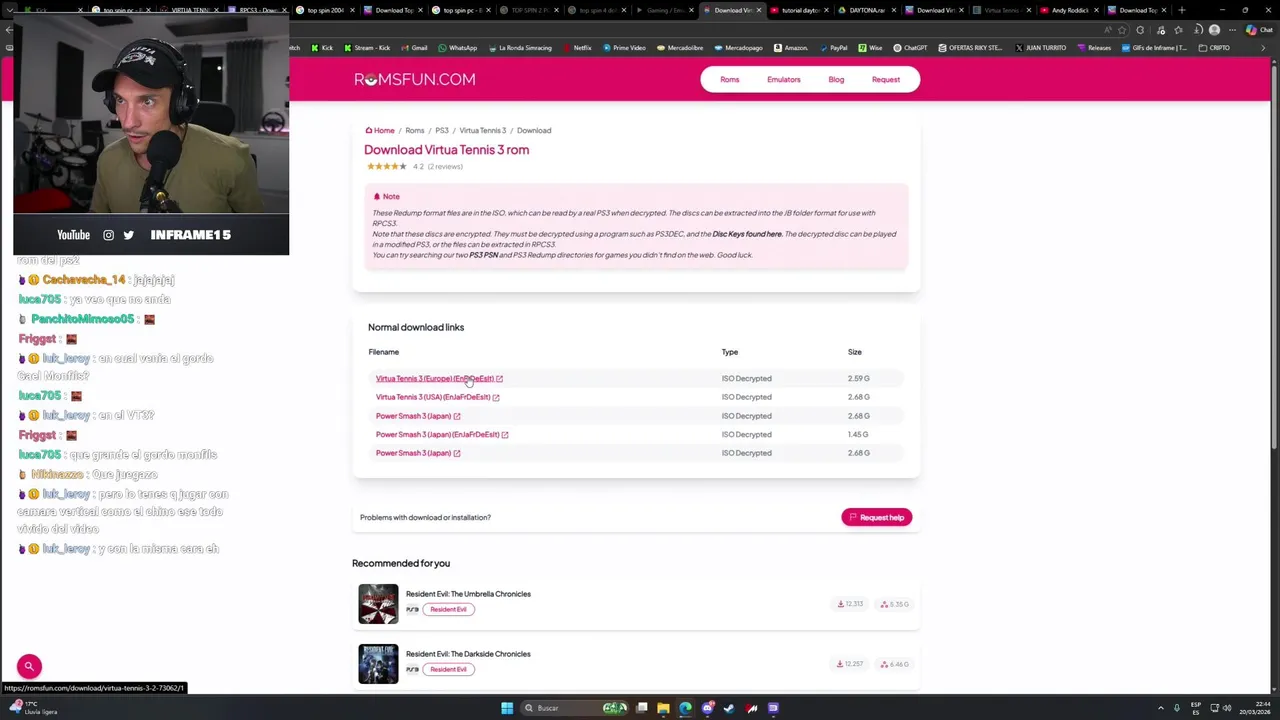Open the Gmail bookmark
The image size is (1280, 720).
pos(414,48)
